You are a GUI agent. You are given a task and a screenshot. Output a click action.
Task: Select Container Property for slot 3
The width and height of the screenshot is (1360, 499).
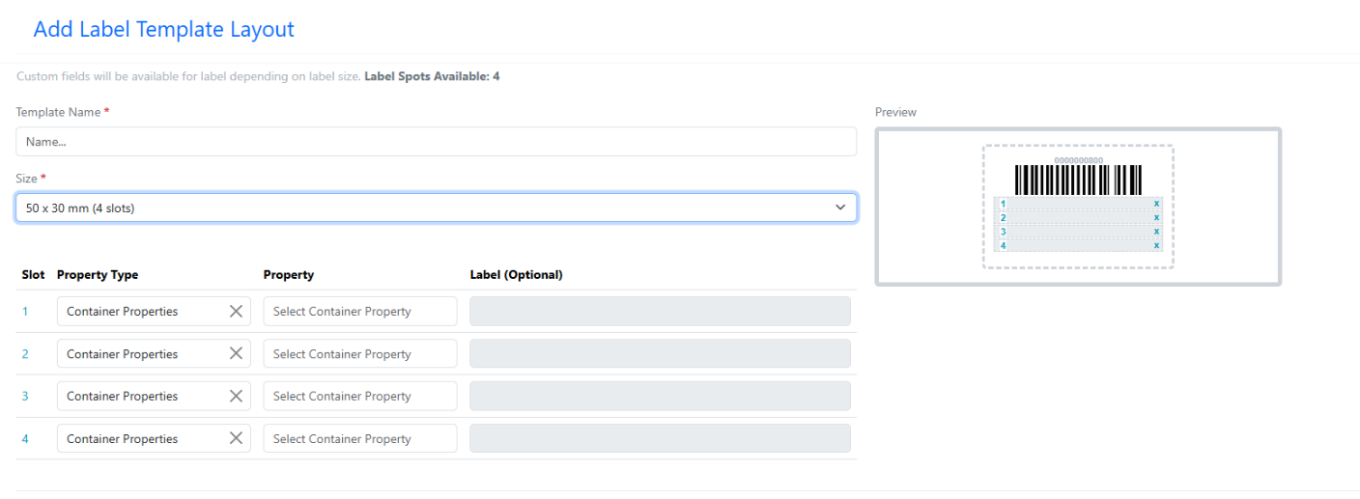coord(360,396)
